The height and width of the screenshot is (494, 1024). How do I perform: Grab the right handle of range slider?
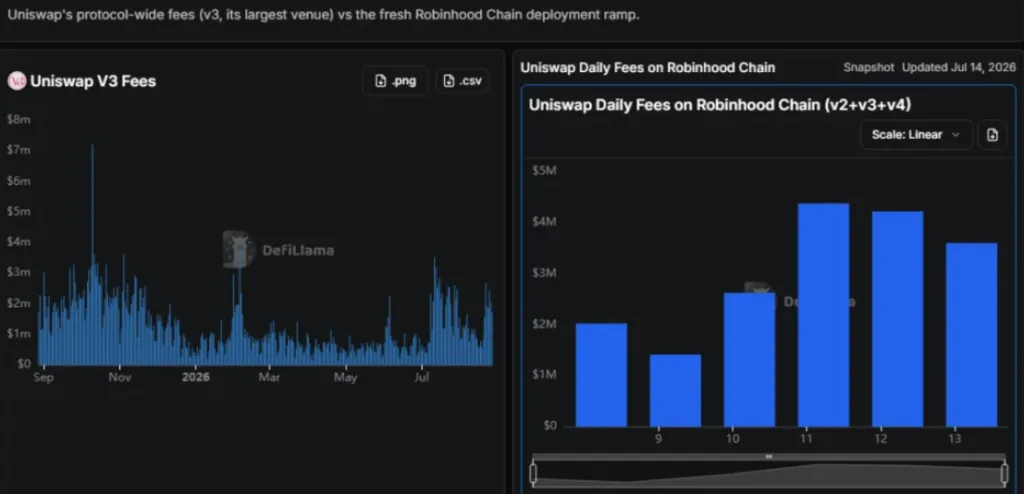1004,473
